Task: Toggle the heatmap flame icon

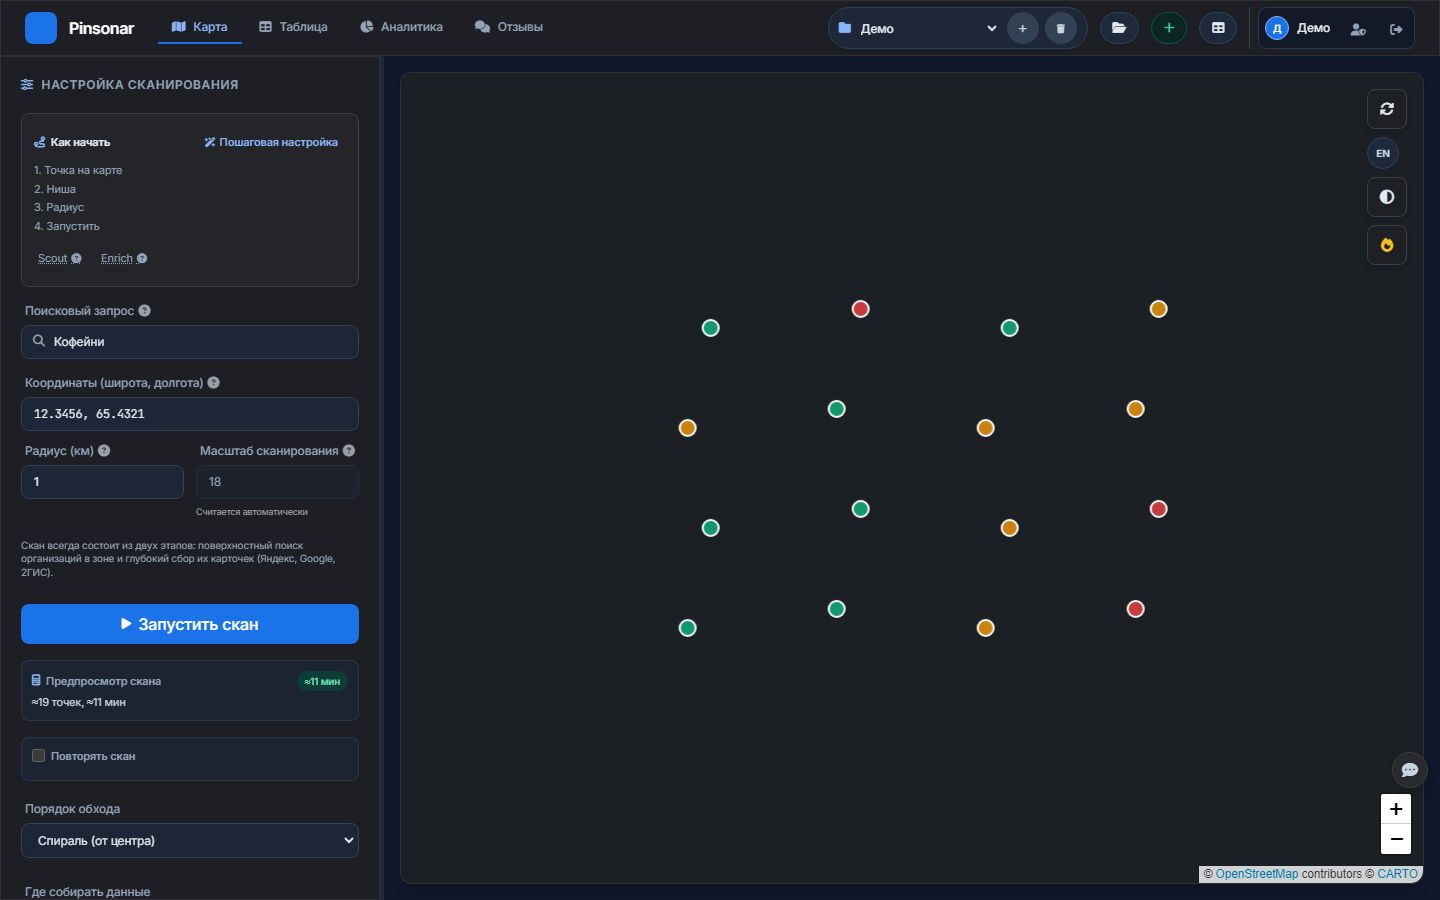Action: (x=1386, y=245)
